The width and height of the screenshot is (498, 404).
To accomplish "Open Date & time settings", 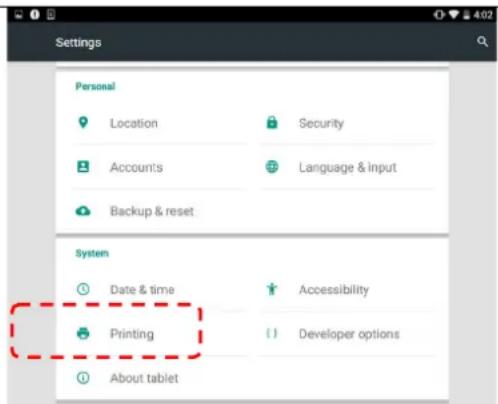I will pyautogui.click(x=159, y=289).
